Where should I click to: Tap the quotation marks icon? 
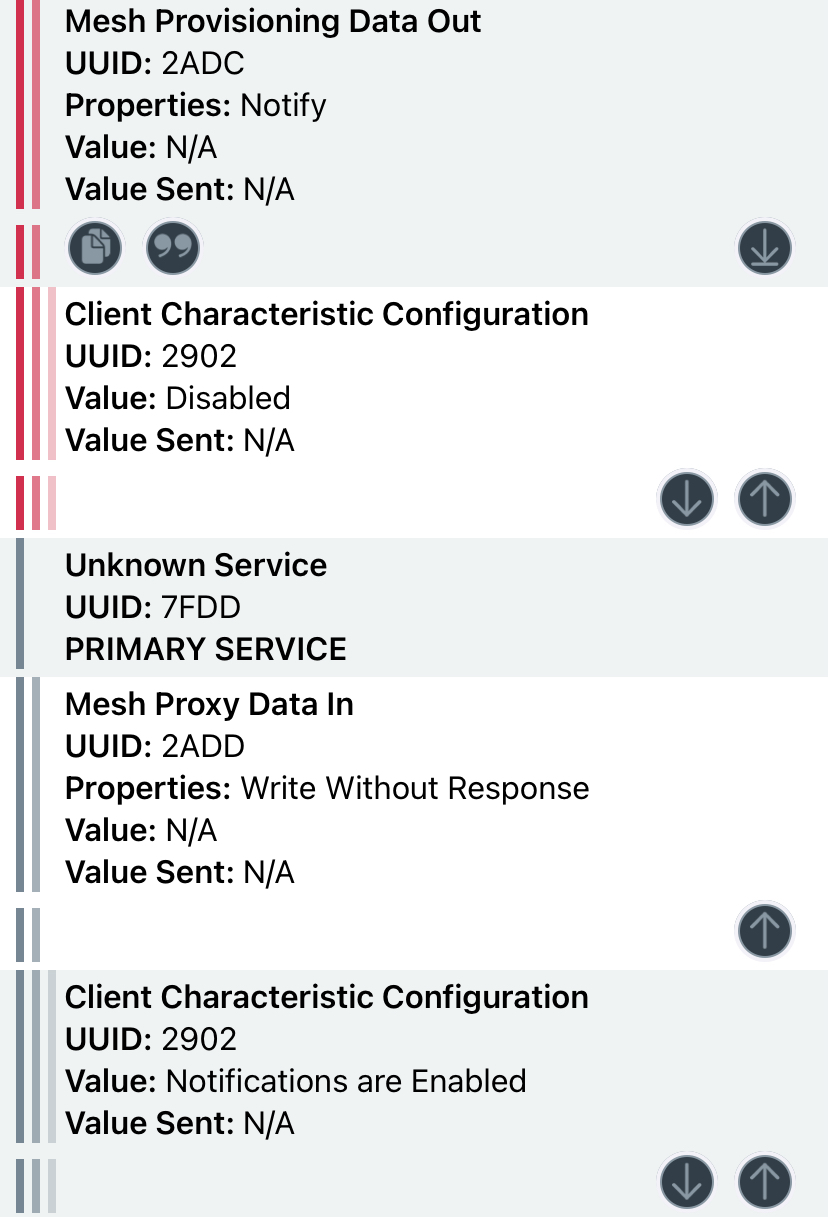(x=173, y=247)
